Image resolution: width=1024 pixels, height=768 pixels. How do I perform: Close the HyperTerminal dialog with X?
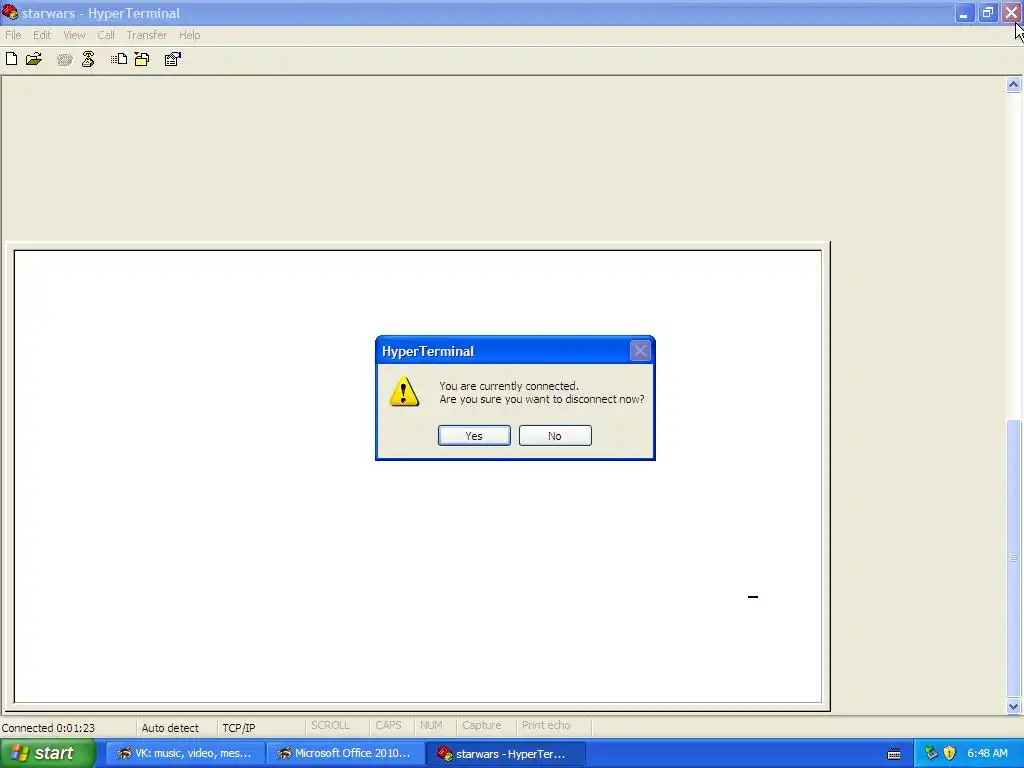click(x=640, y=351)
